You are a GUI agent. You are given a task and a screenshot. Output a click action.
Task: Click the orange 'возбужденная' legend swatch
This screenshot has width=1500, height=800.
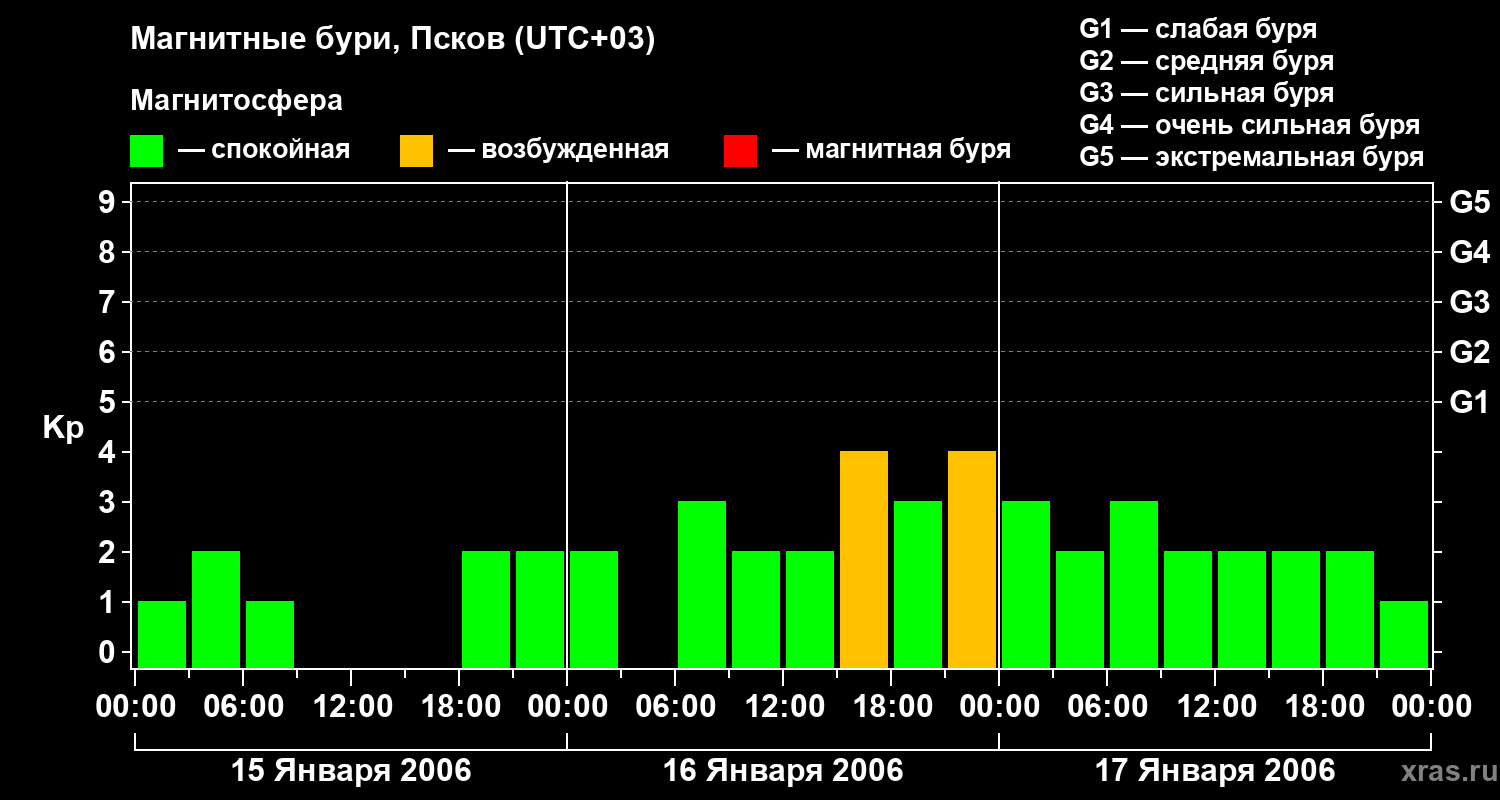coord(416,151)
